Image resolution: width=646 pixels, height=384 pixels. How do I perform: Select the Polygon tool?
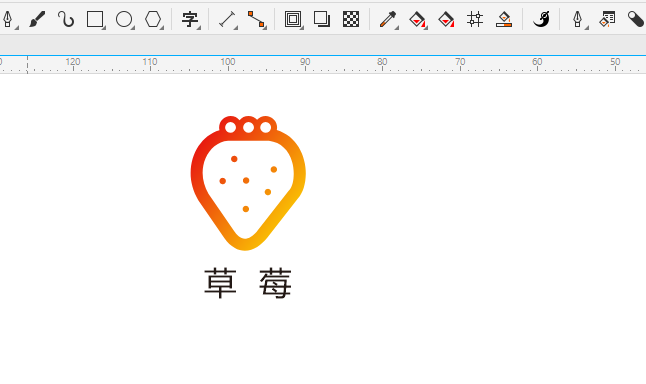point(153,19)
